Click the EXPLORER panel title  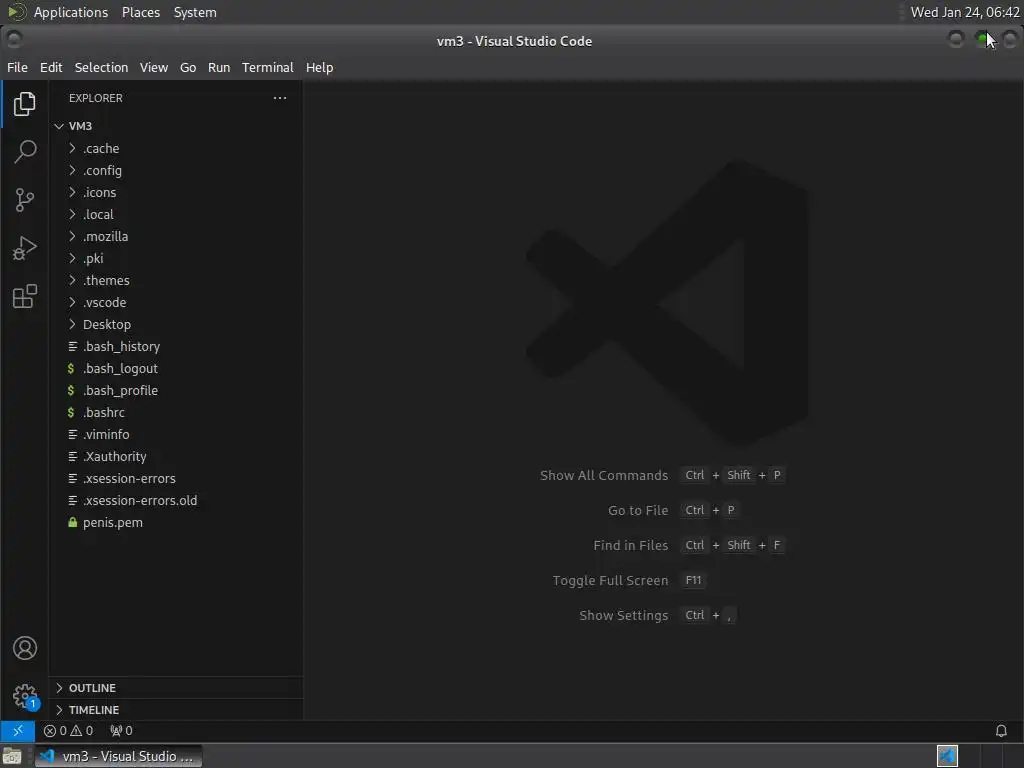tap(95, 98)
